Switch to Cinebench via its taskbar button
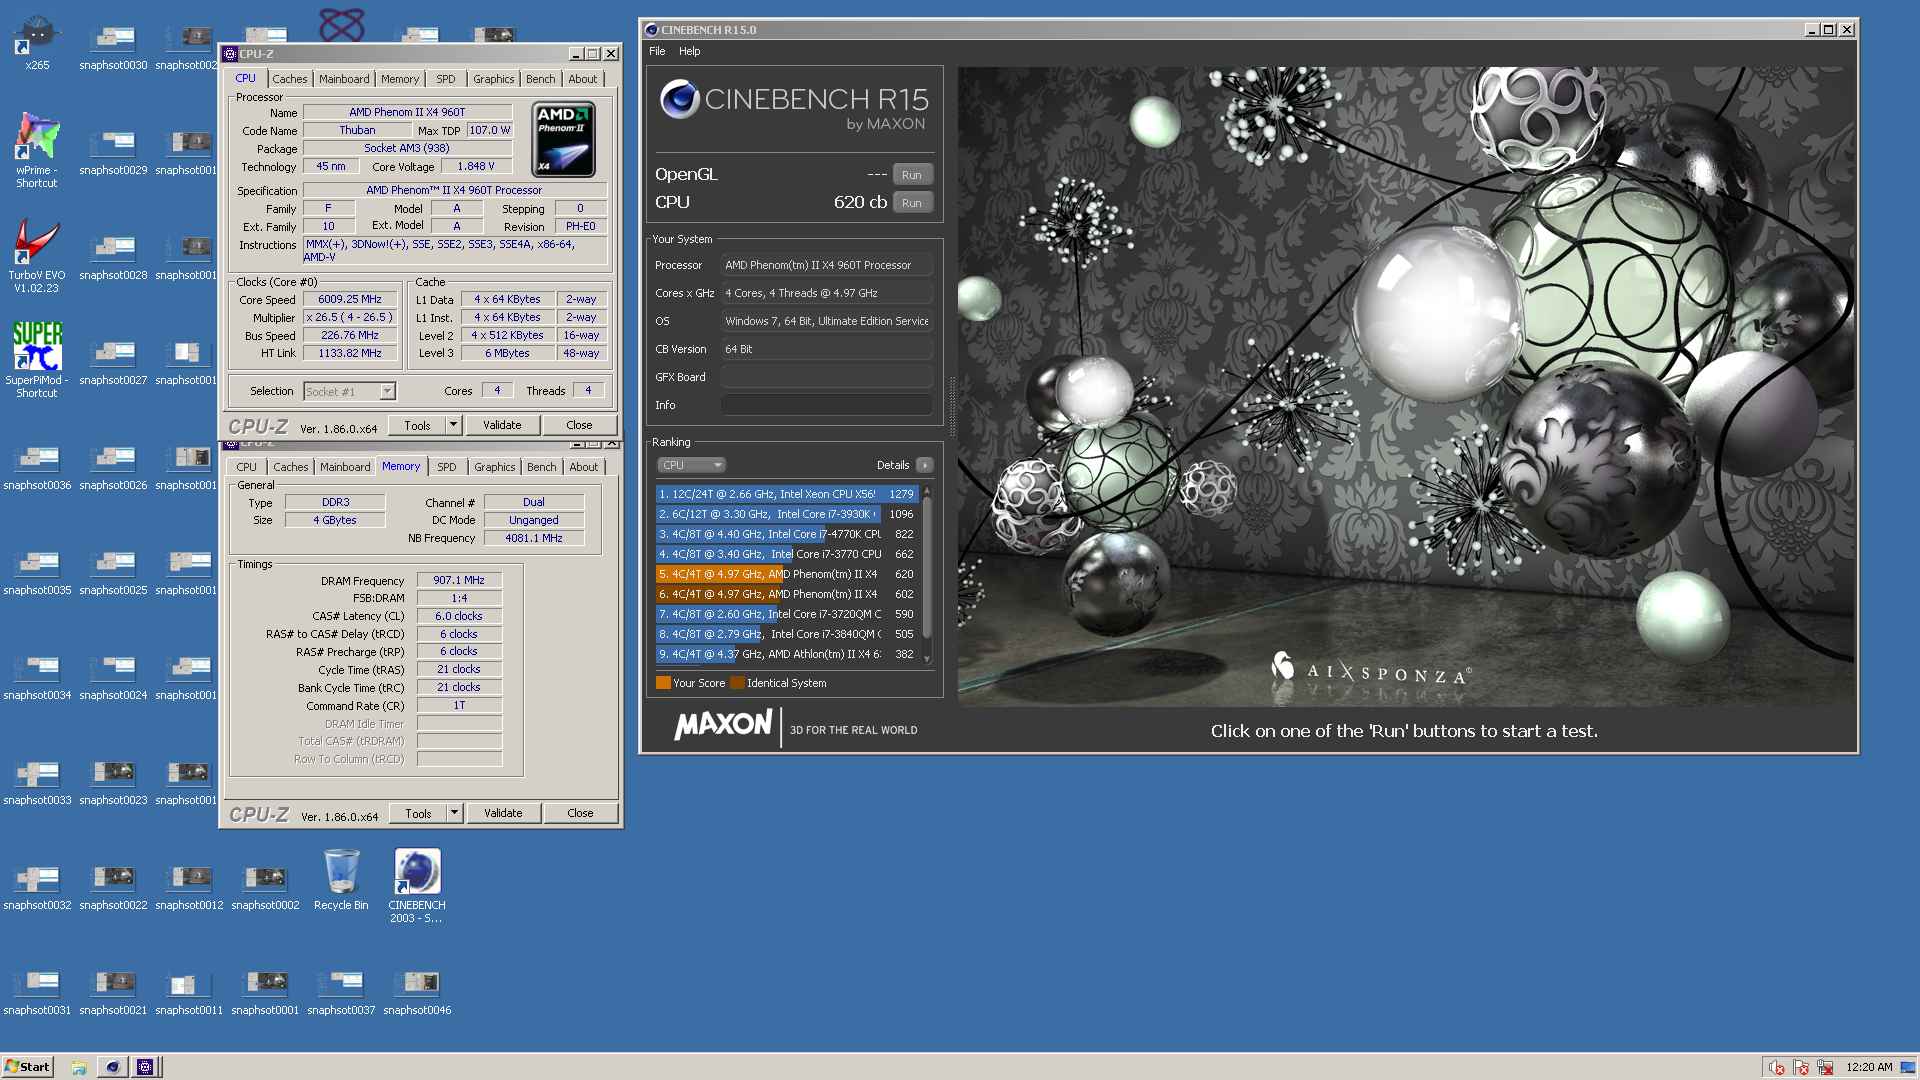Viewport: 1920px width, 1080px height. pos(112,1067)
